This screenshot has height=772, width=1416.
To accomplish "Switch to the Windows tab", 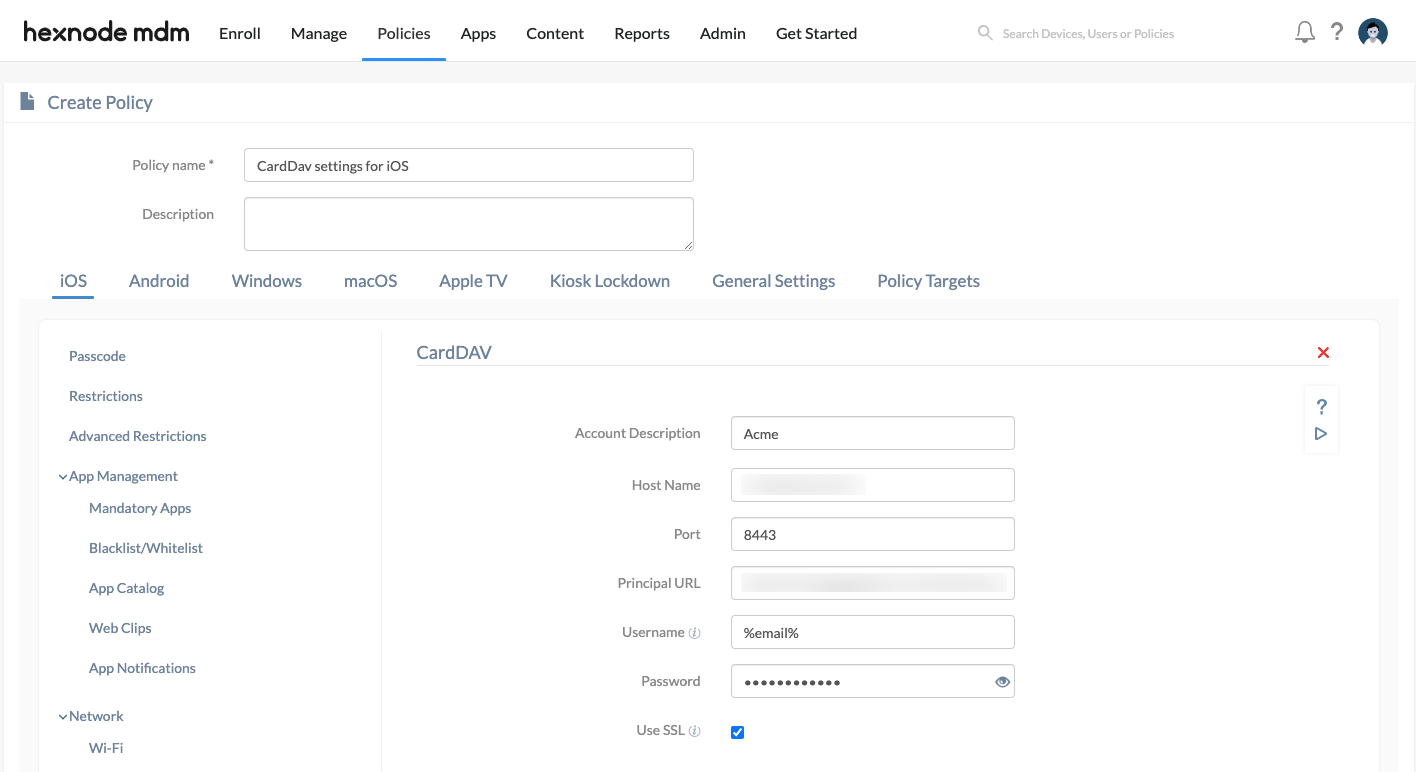I will pyautogui.click(x=267, y=281).
